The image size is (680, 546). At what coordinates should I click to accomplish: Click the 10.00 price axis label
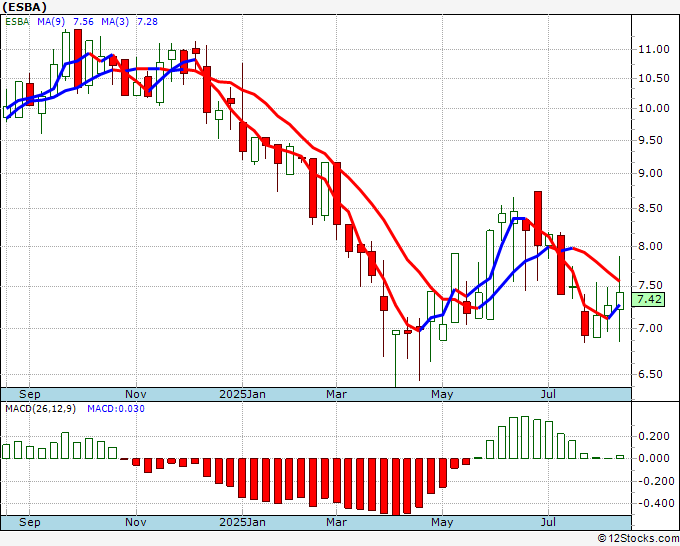[x=654, y=108]
